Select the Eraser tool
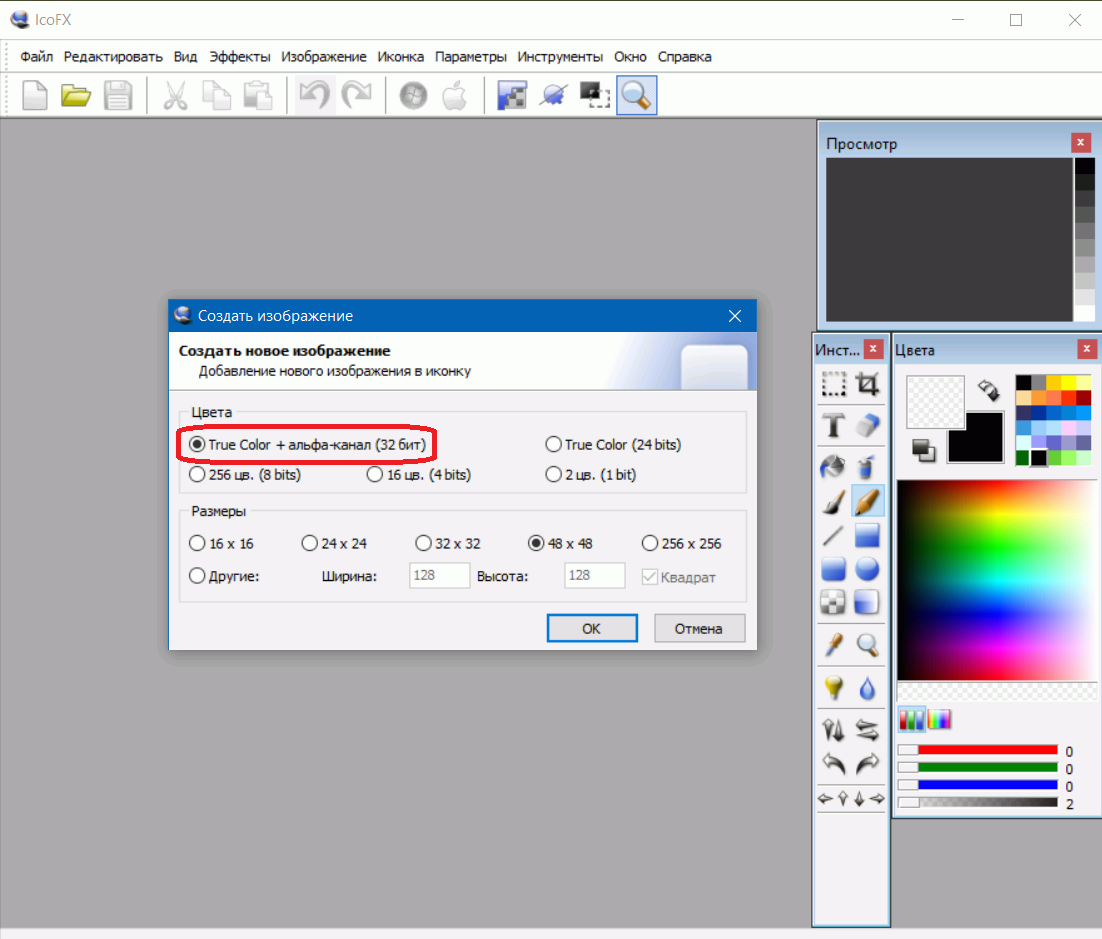The height and width of the screenshot is (939, 1102). [x=867, y=426]
